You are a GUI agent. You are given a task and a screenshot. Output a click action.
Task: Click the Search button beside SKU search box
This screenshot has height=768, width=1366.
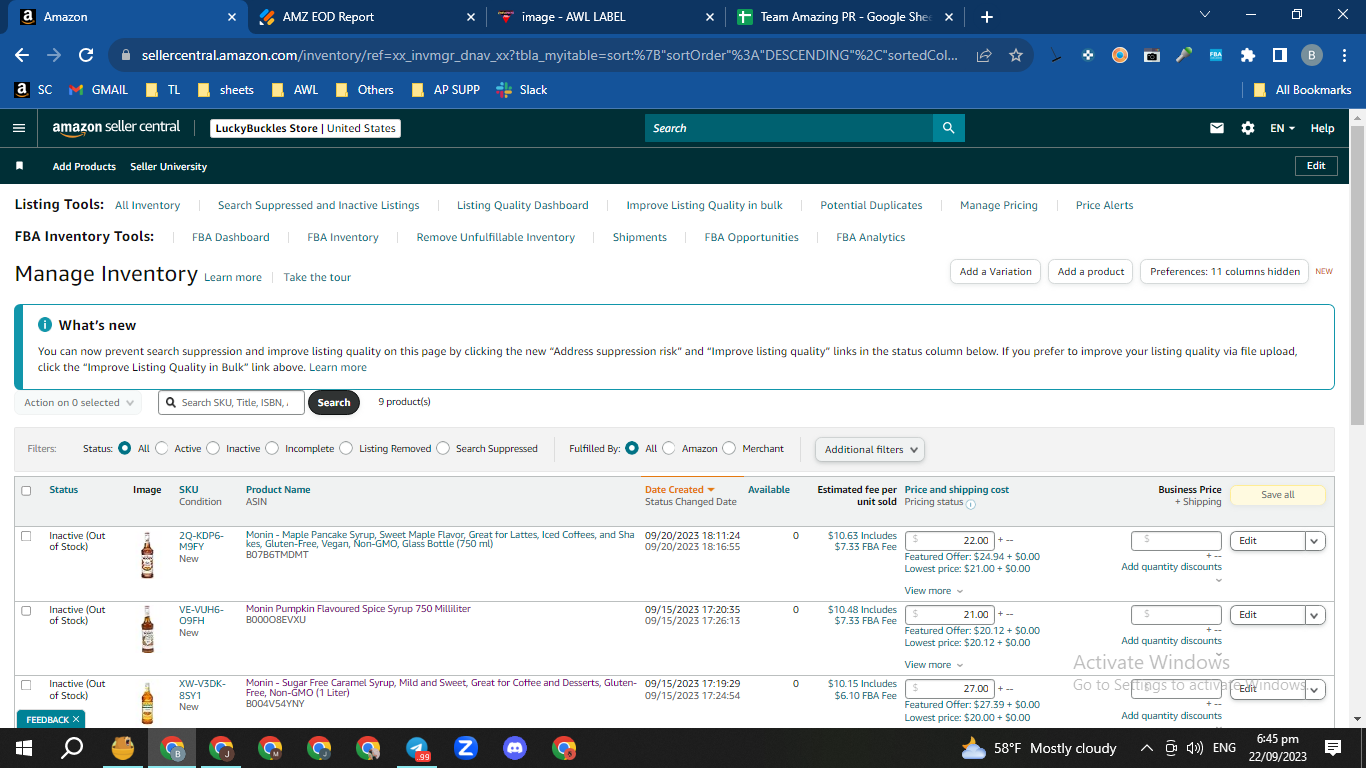pyautogui.click(x=334, y=403)
